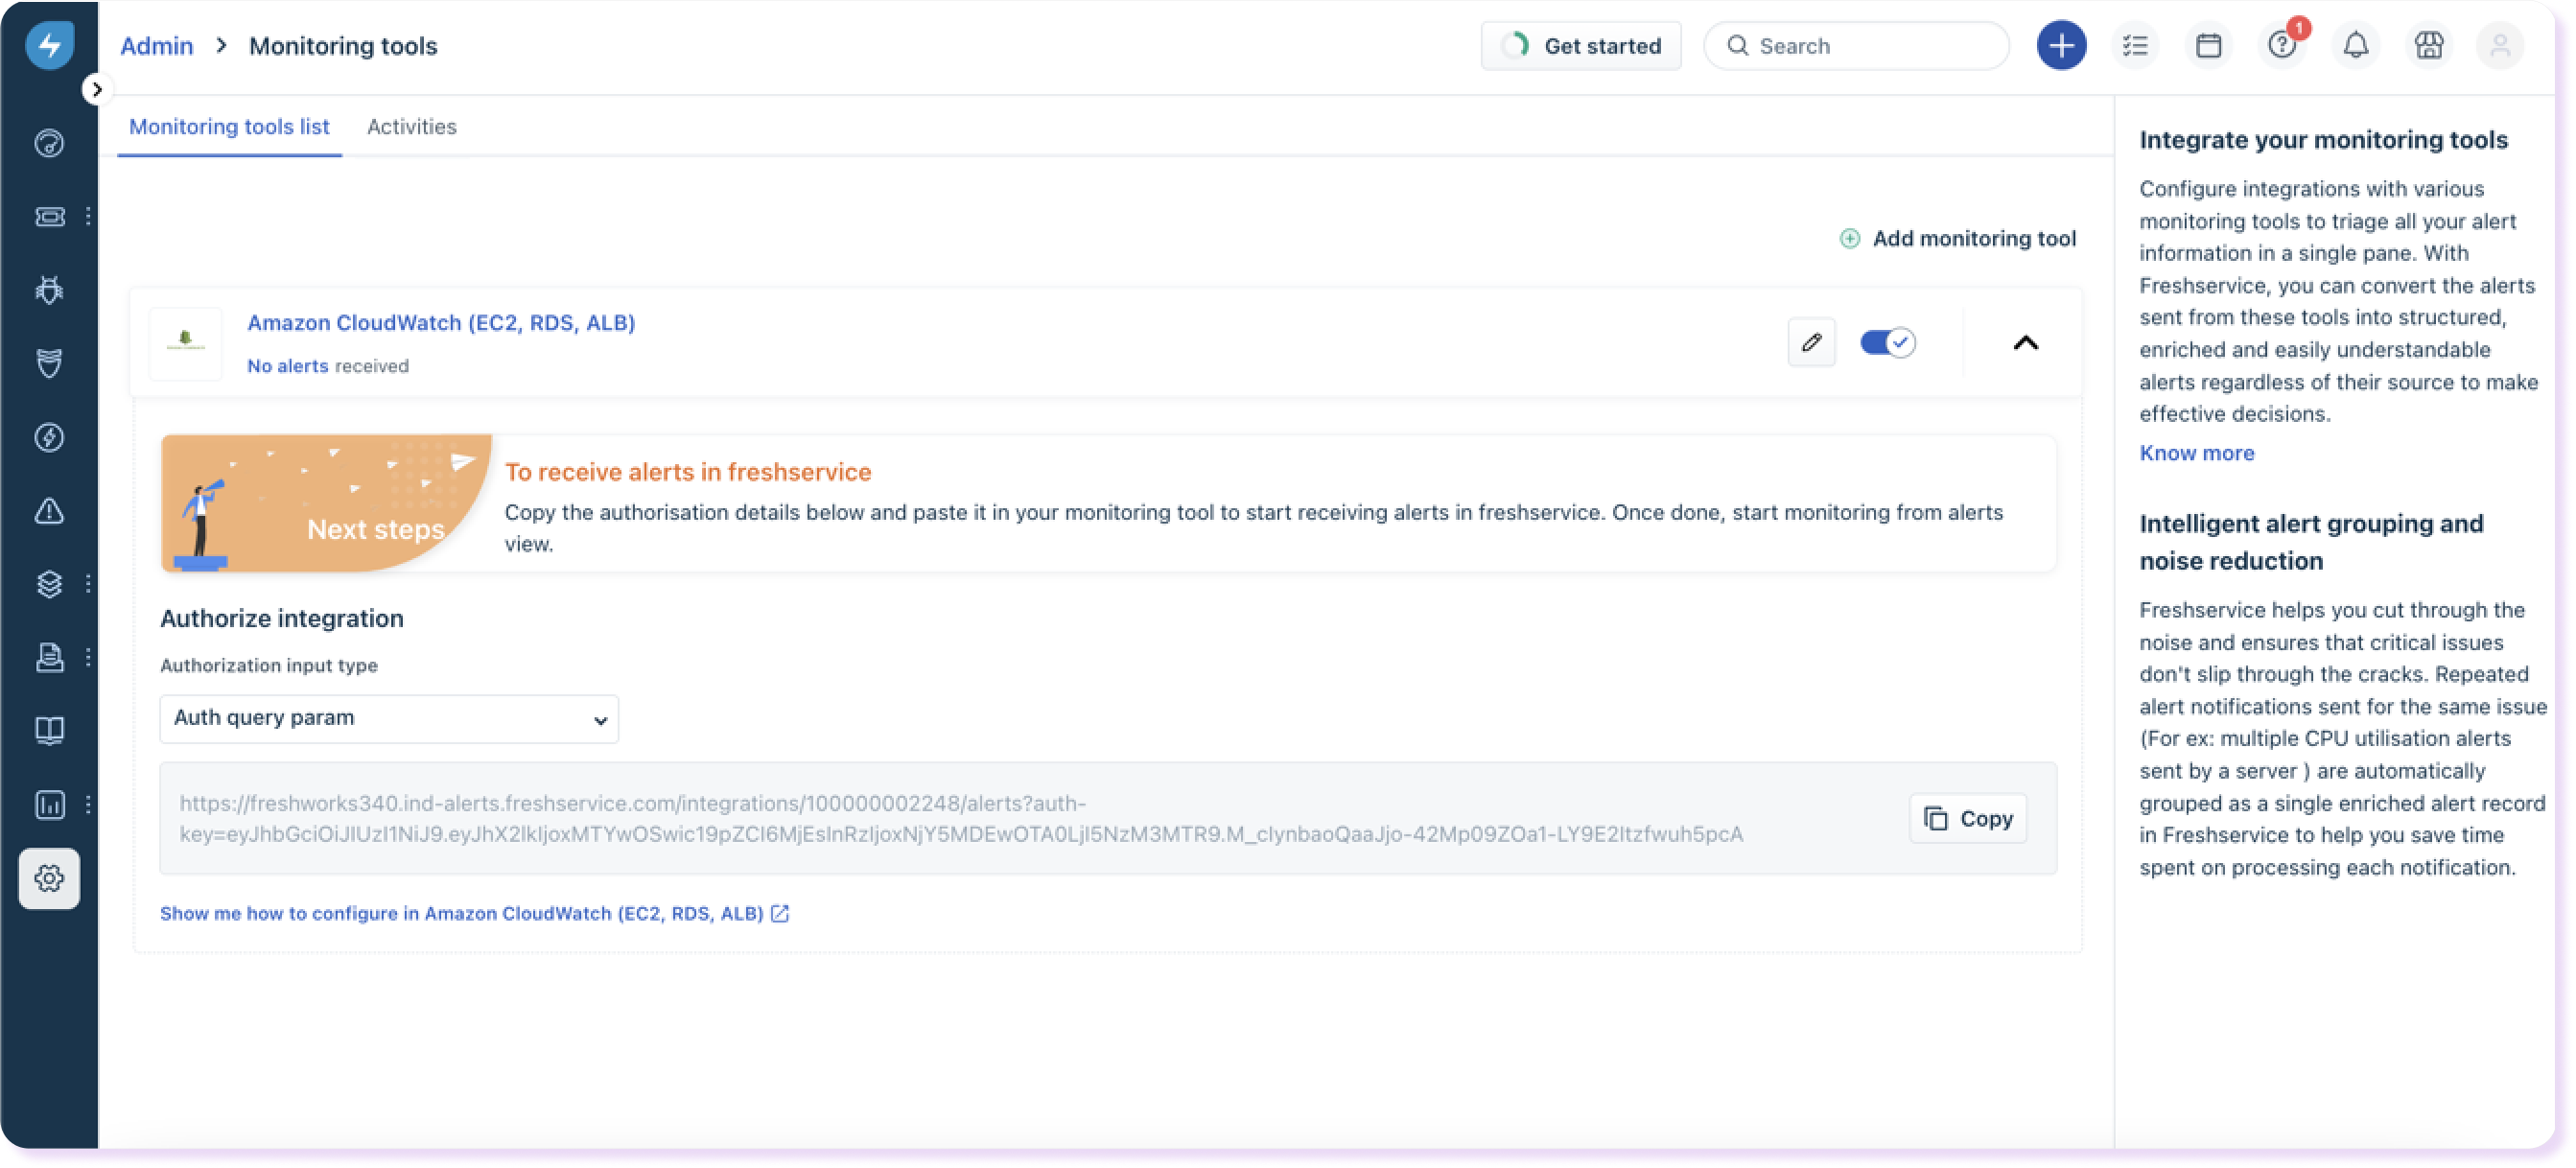Image resolution: width=2576 pixels, height=1168 pixels.
Task: Open the Know more link
Action: pos(2196,453)
